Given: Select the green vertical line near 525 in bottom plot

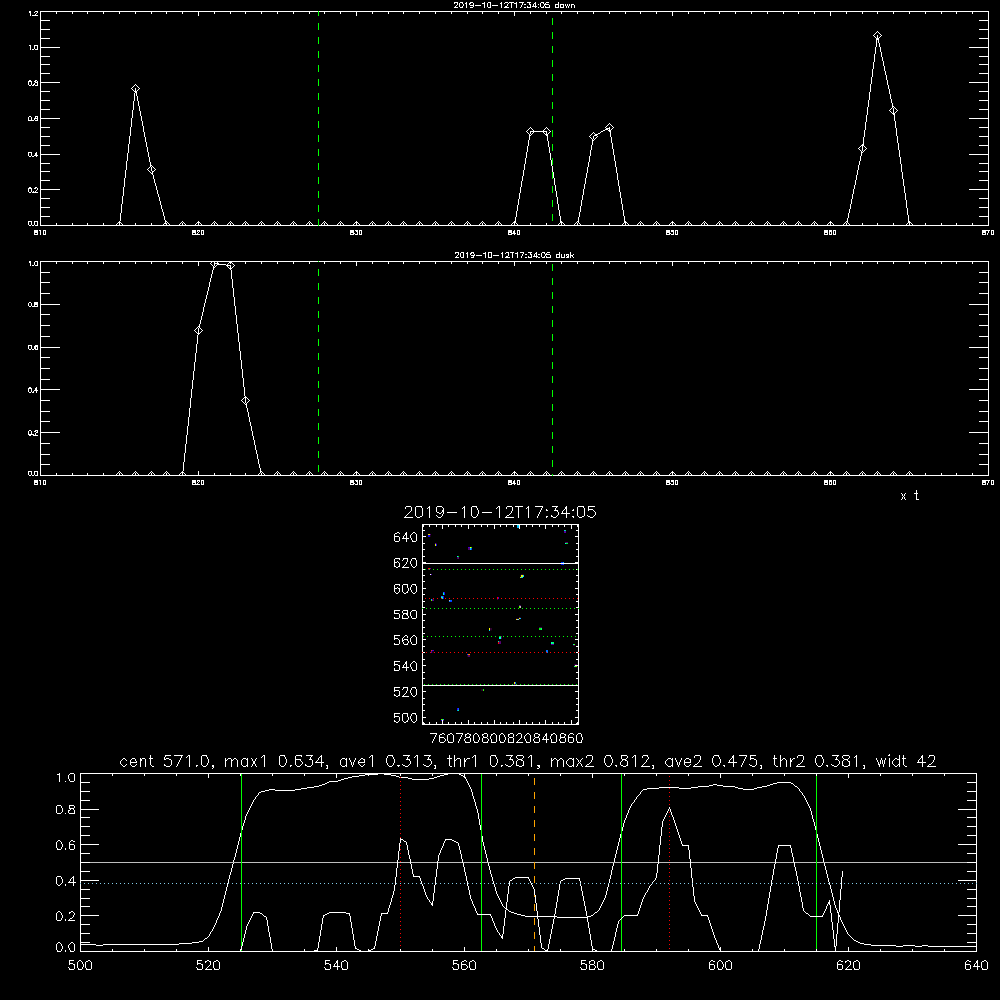Looking at the screenshot, I should tap(242, 861).
